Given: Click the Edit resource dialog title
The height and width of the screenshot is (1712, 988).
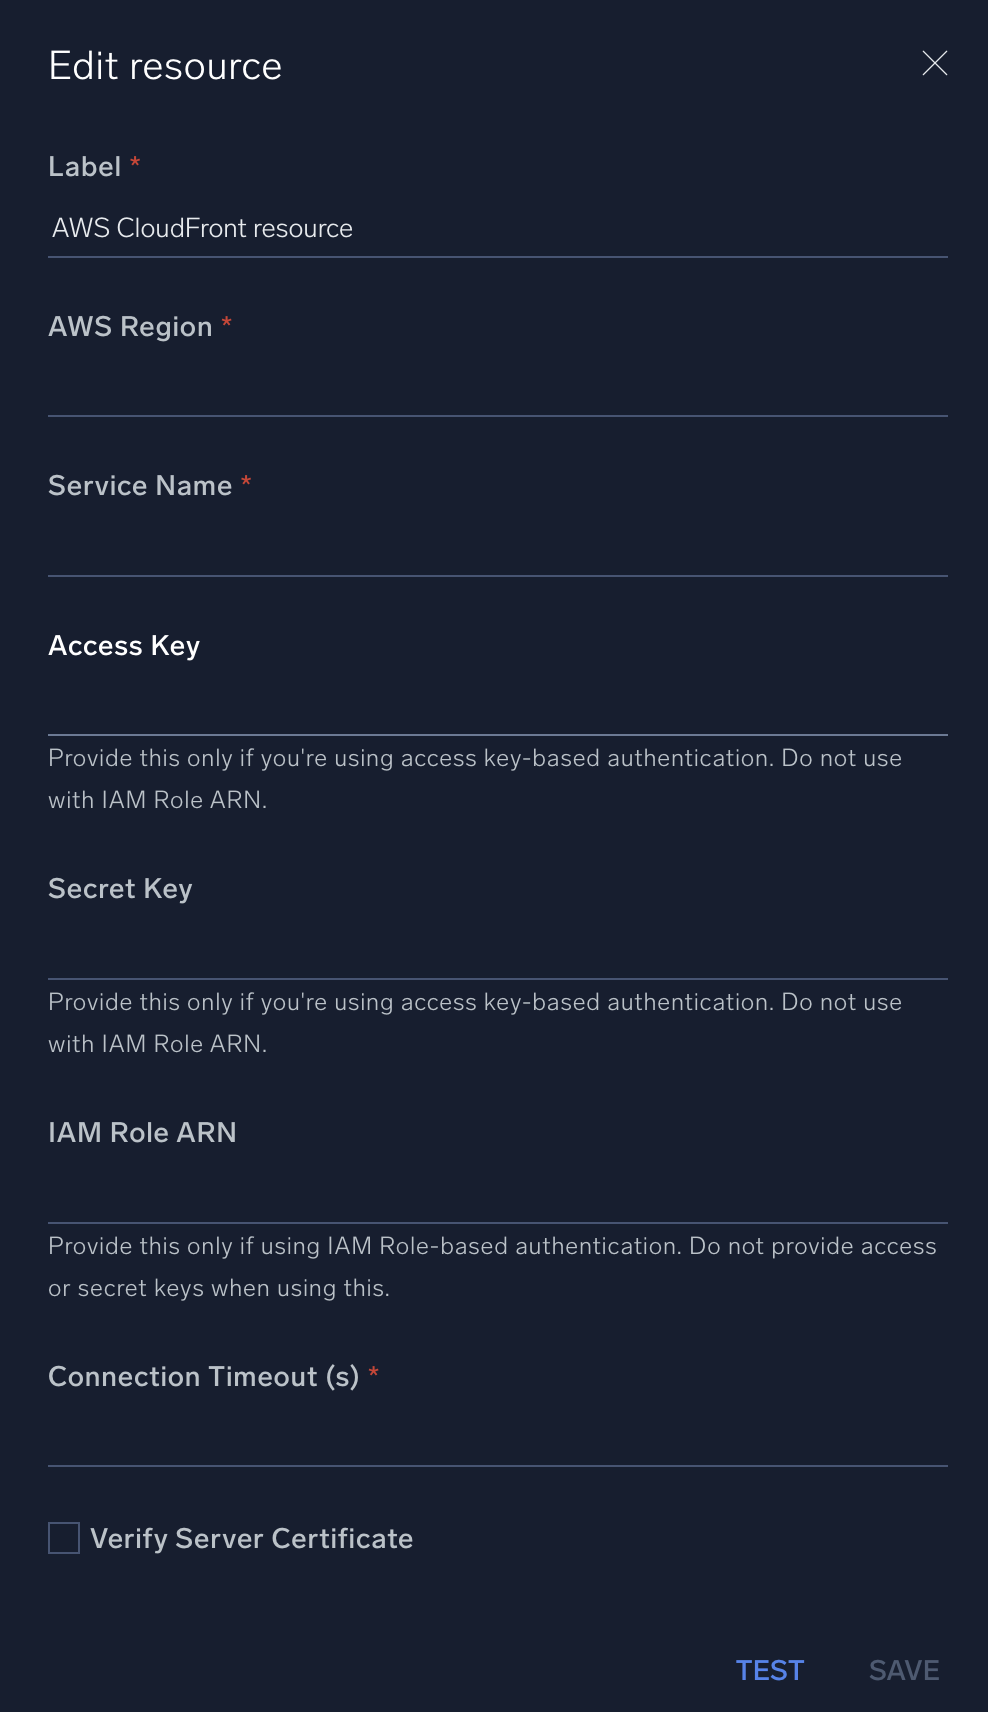Looking at the screenshot, I should coord(165,64).
